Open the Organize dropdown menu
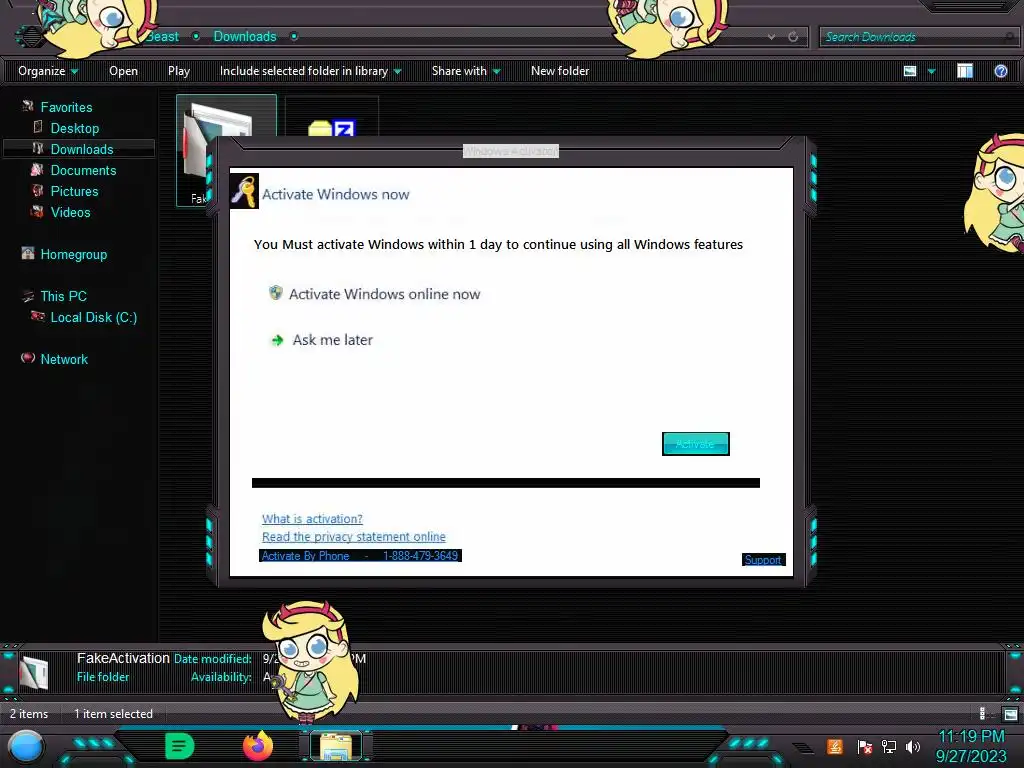The height and width of the screenshot is (768, 1024). [48, 71]
